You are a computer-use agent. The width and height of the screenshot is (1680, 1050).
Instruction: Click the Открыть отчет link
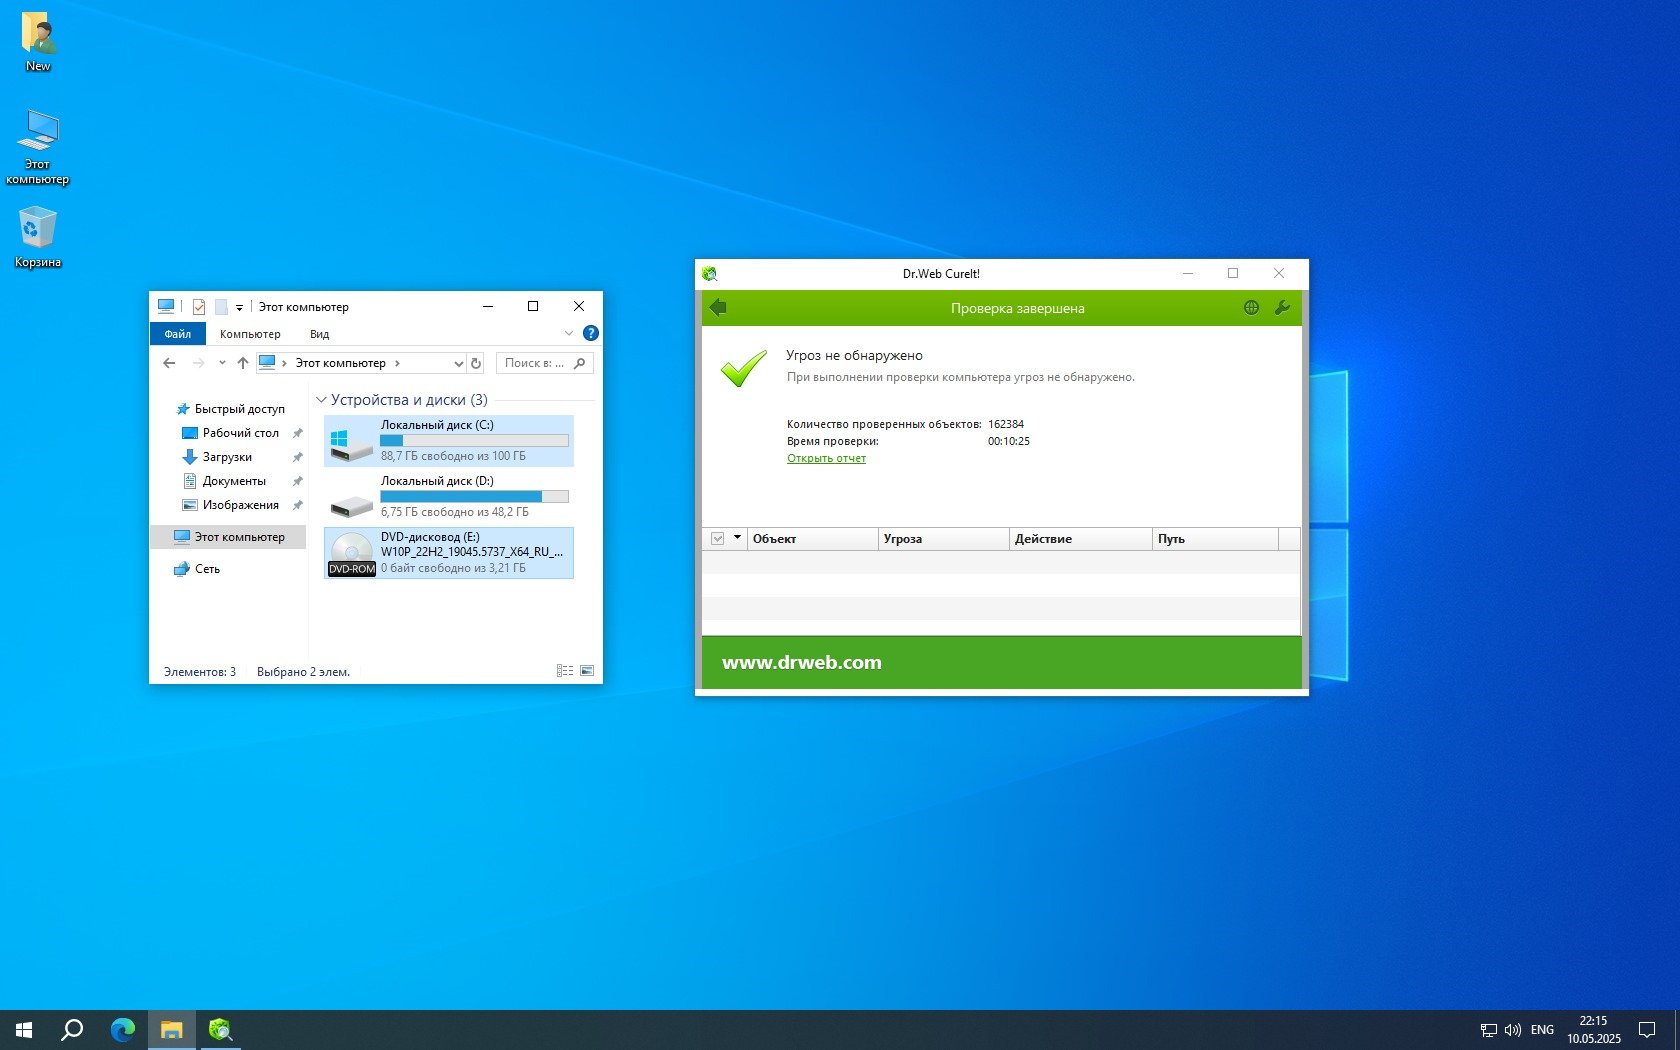click(x=826, y=458)
